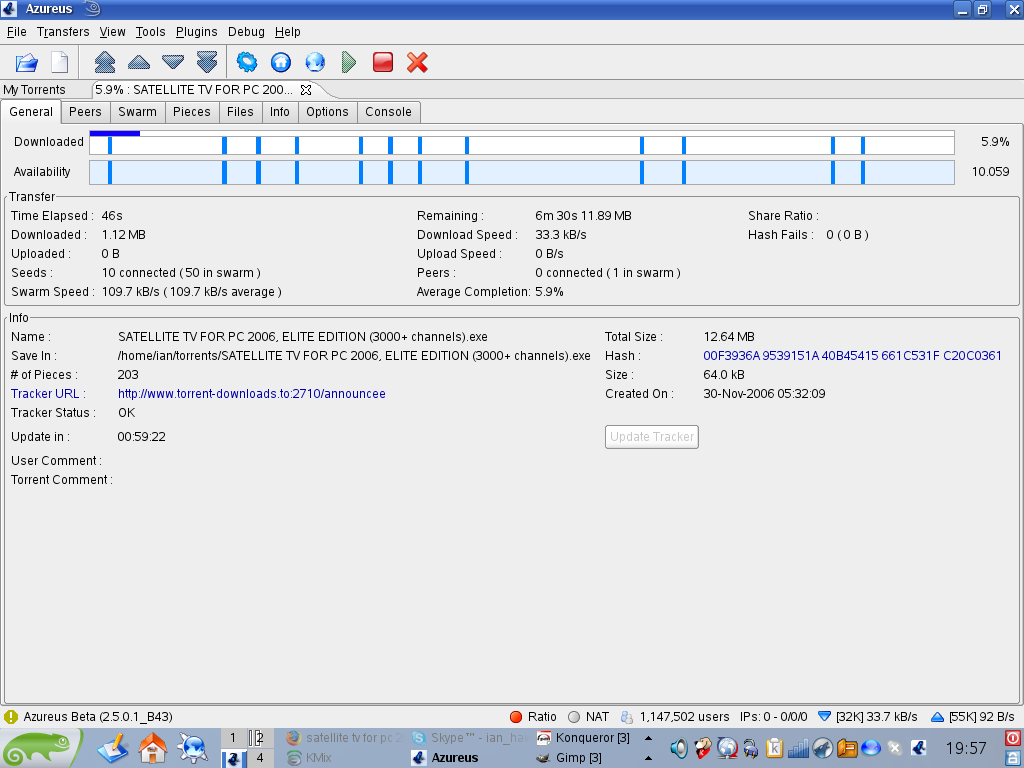The image size is (1024, 768).
Task: Move torrent down one position
Action: point(173,63)
